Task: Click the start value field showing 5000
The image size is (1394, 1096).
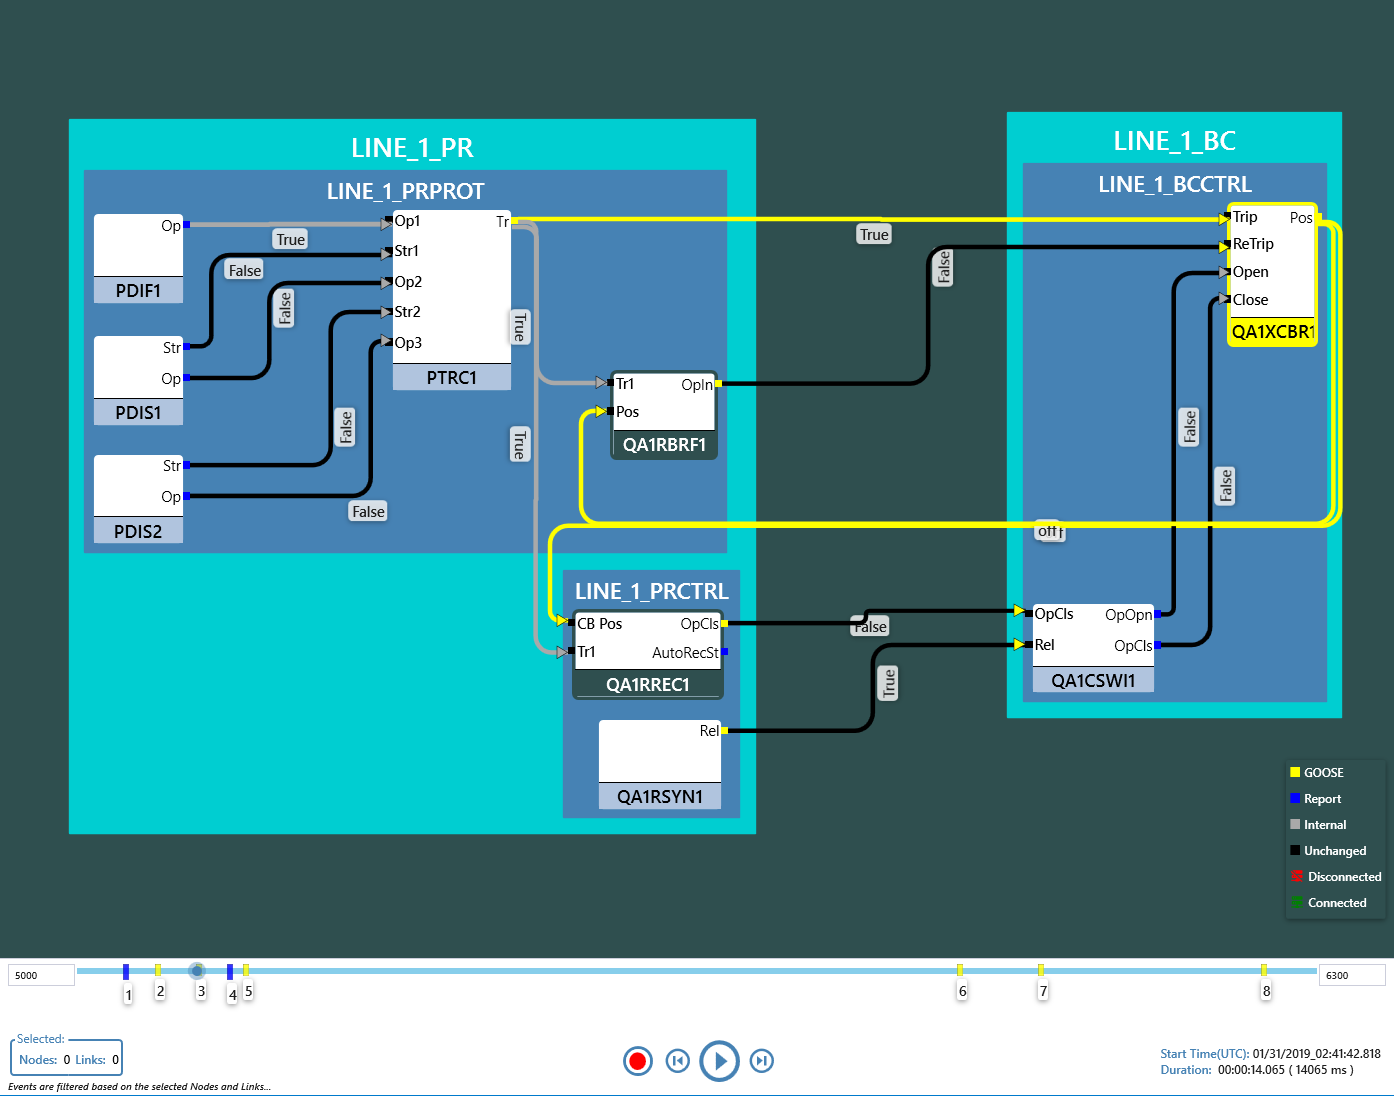Action: point(40,975)
